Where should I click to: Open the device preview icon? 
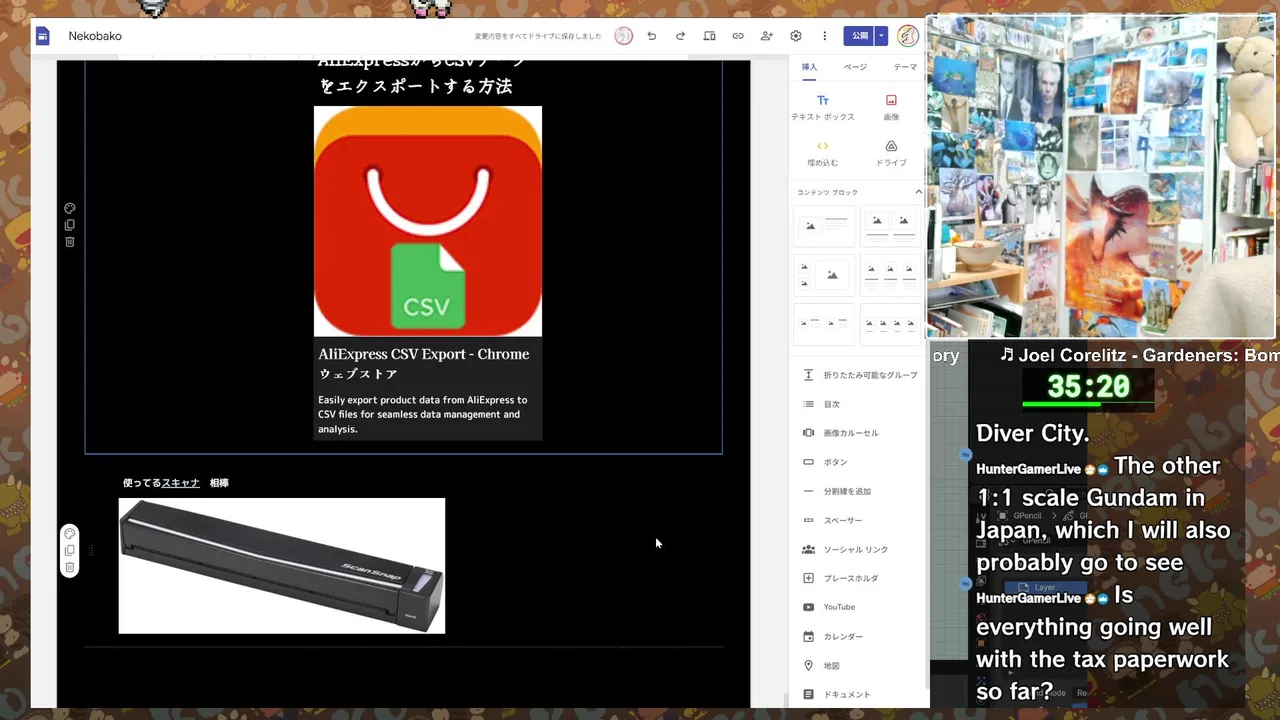(x=709, y=36)
